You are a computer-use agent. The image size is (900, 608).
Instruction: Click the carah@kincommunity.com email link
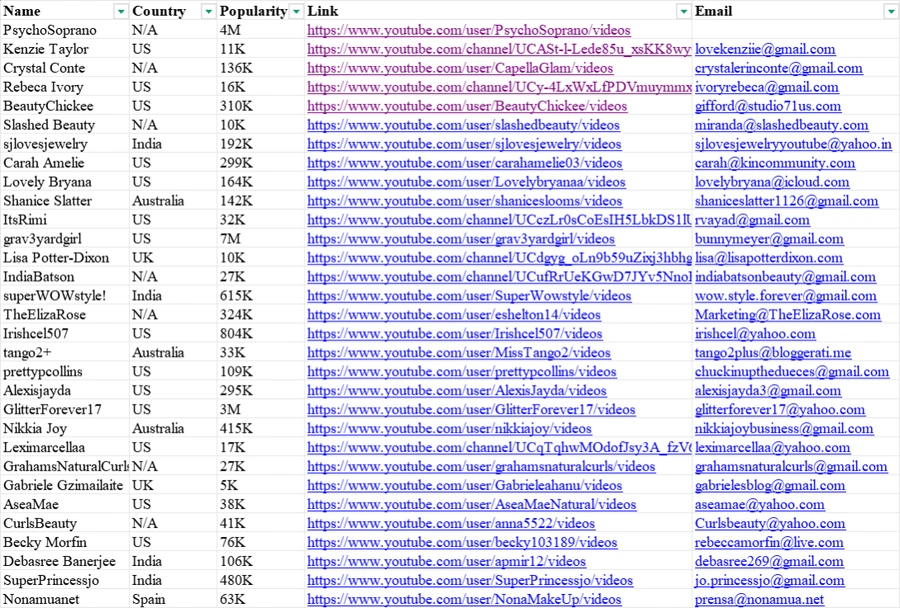[775, 163]
